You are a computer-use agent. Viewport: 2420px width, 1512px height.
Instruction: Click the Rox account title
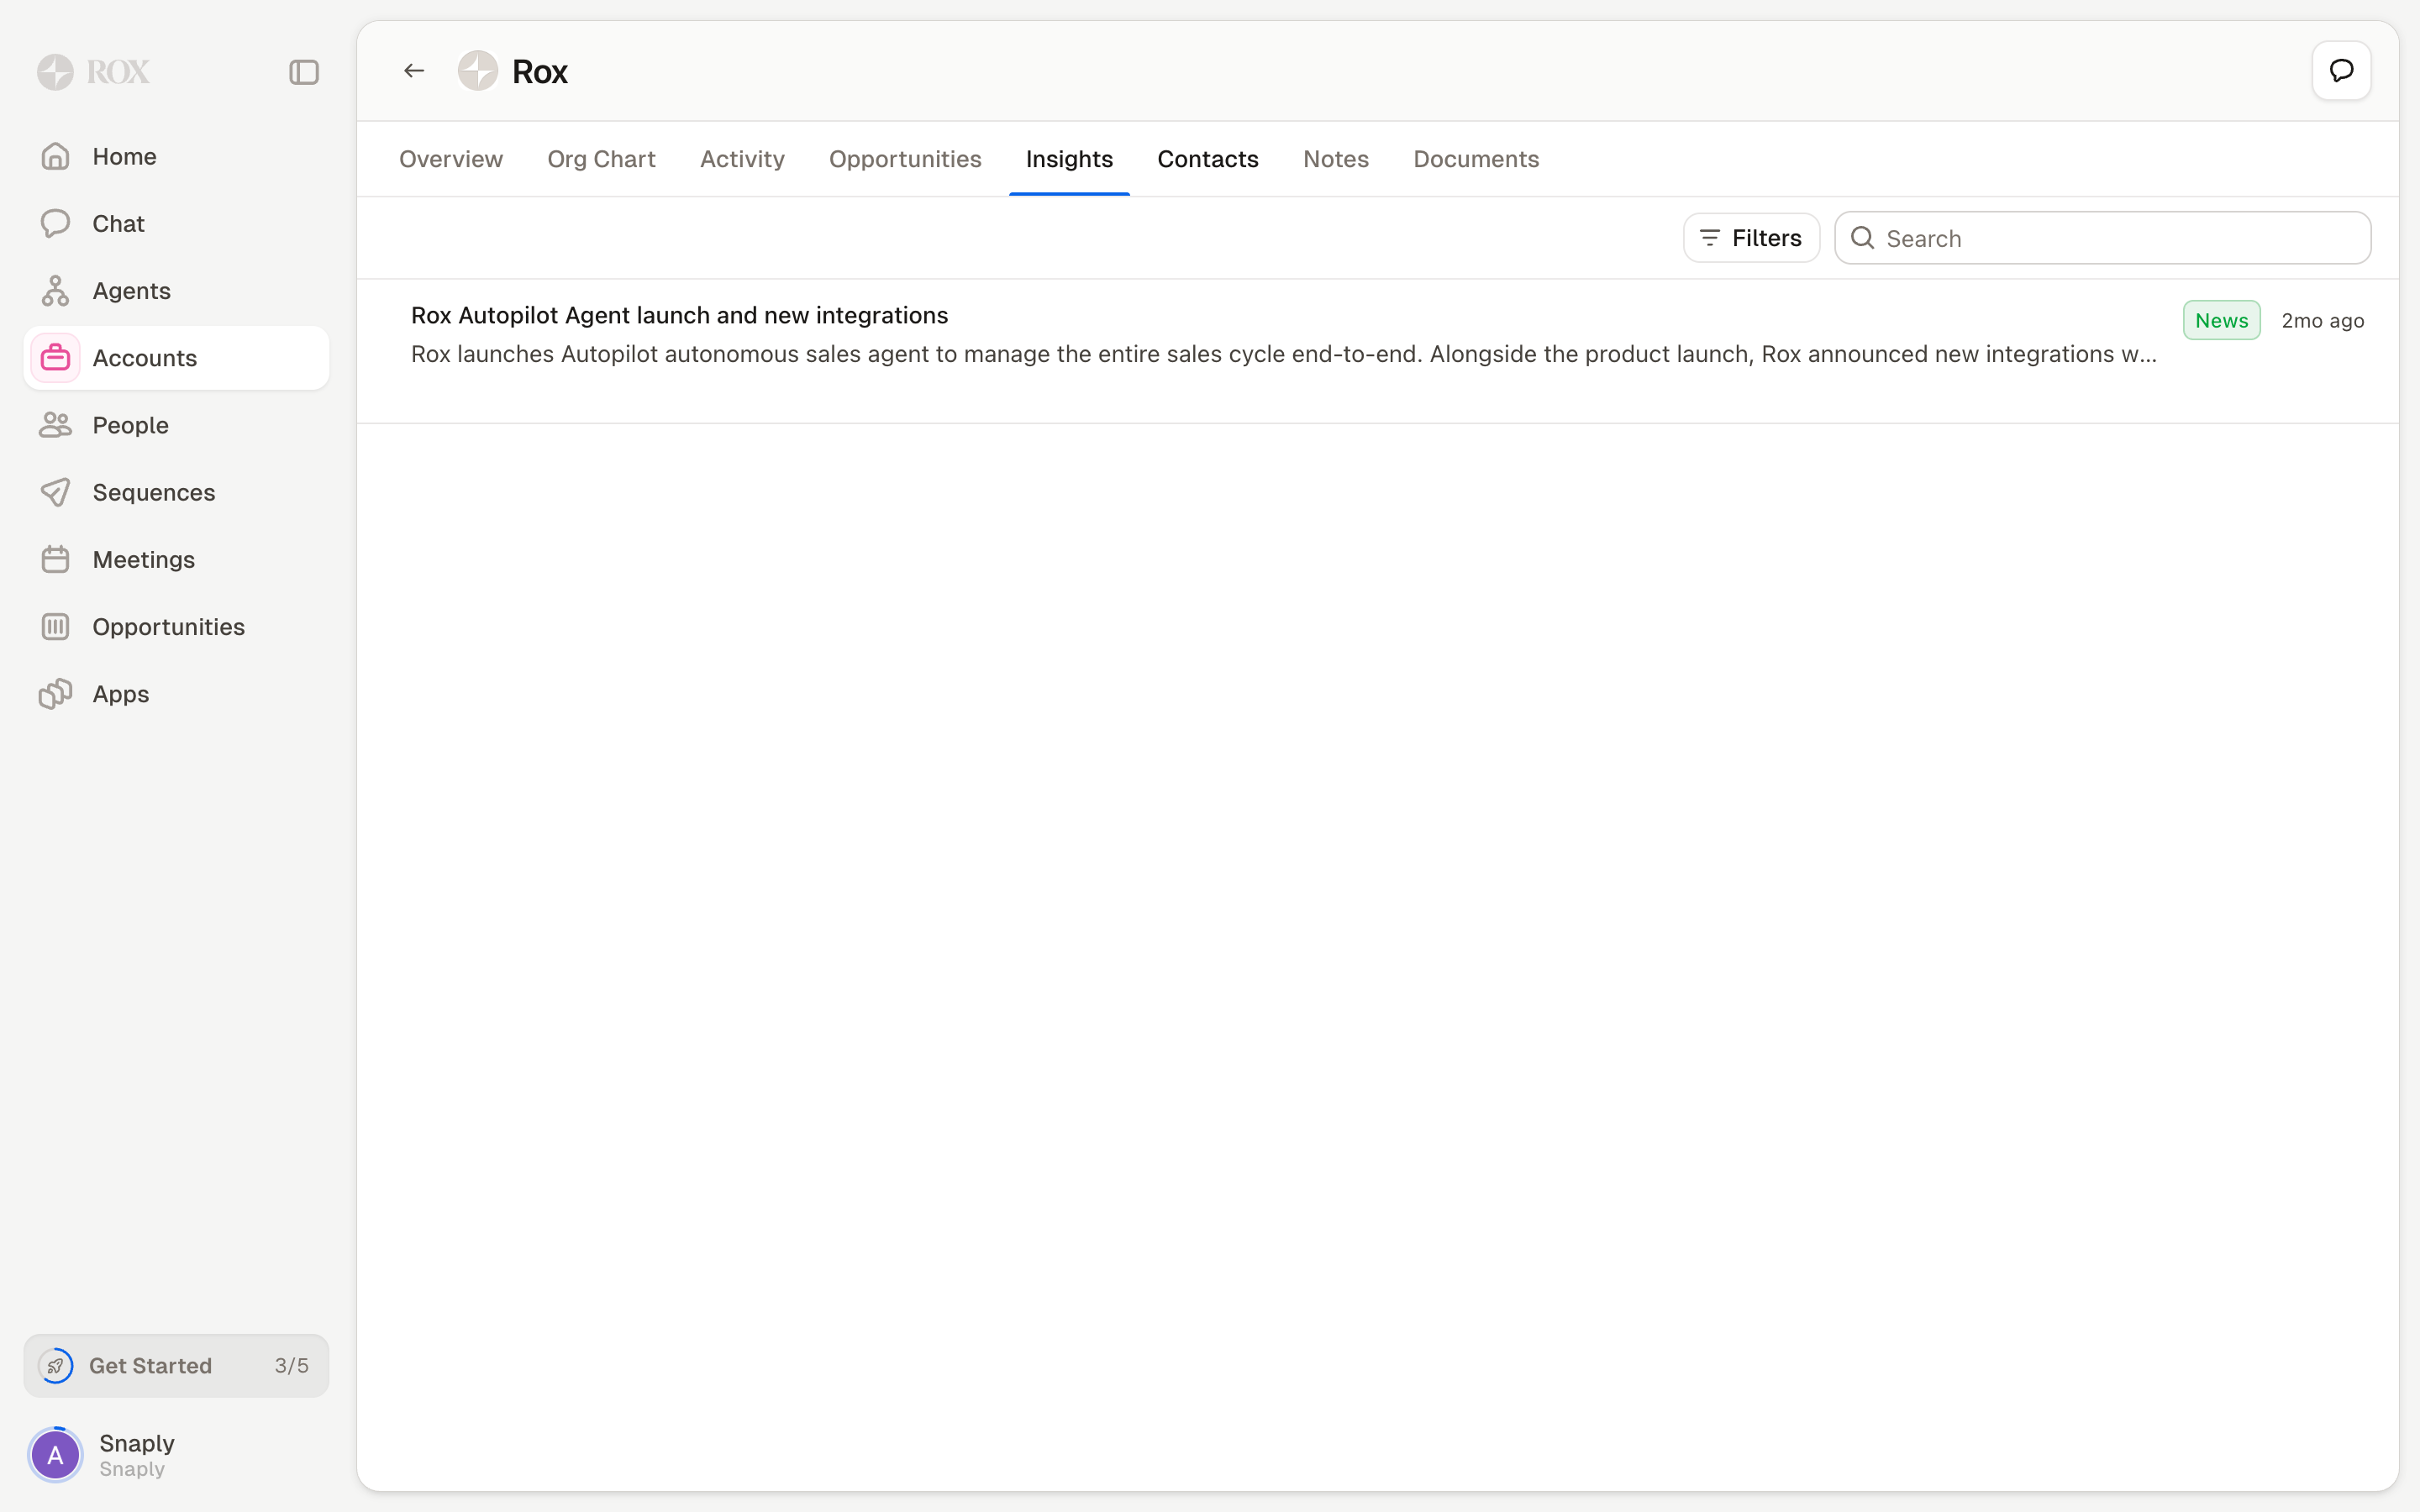(x=540, y=71)
